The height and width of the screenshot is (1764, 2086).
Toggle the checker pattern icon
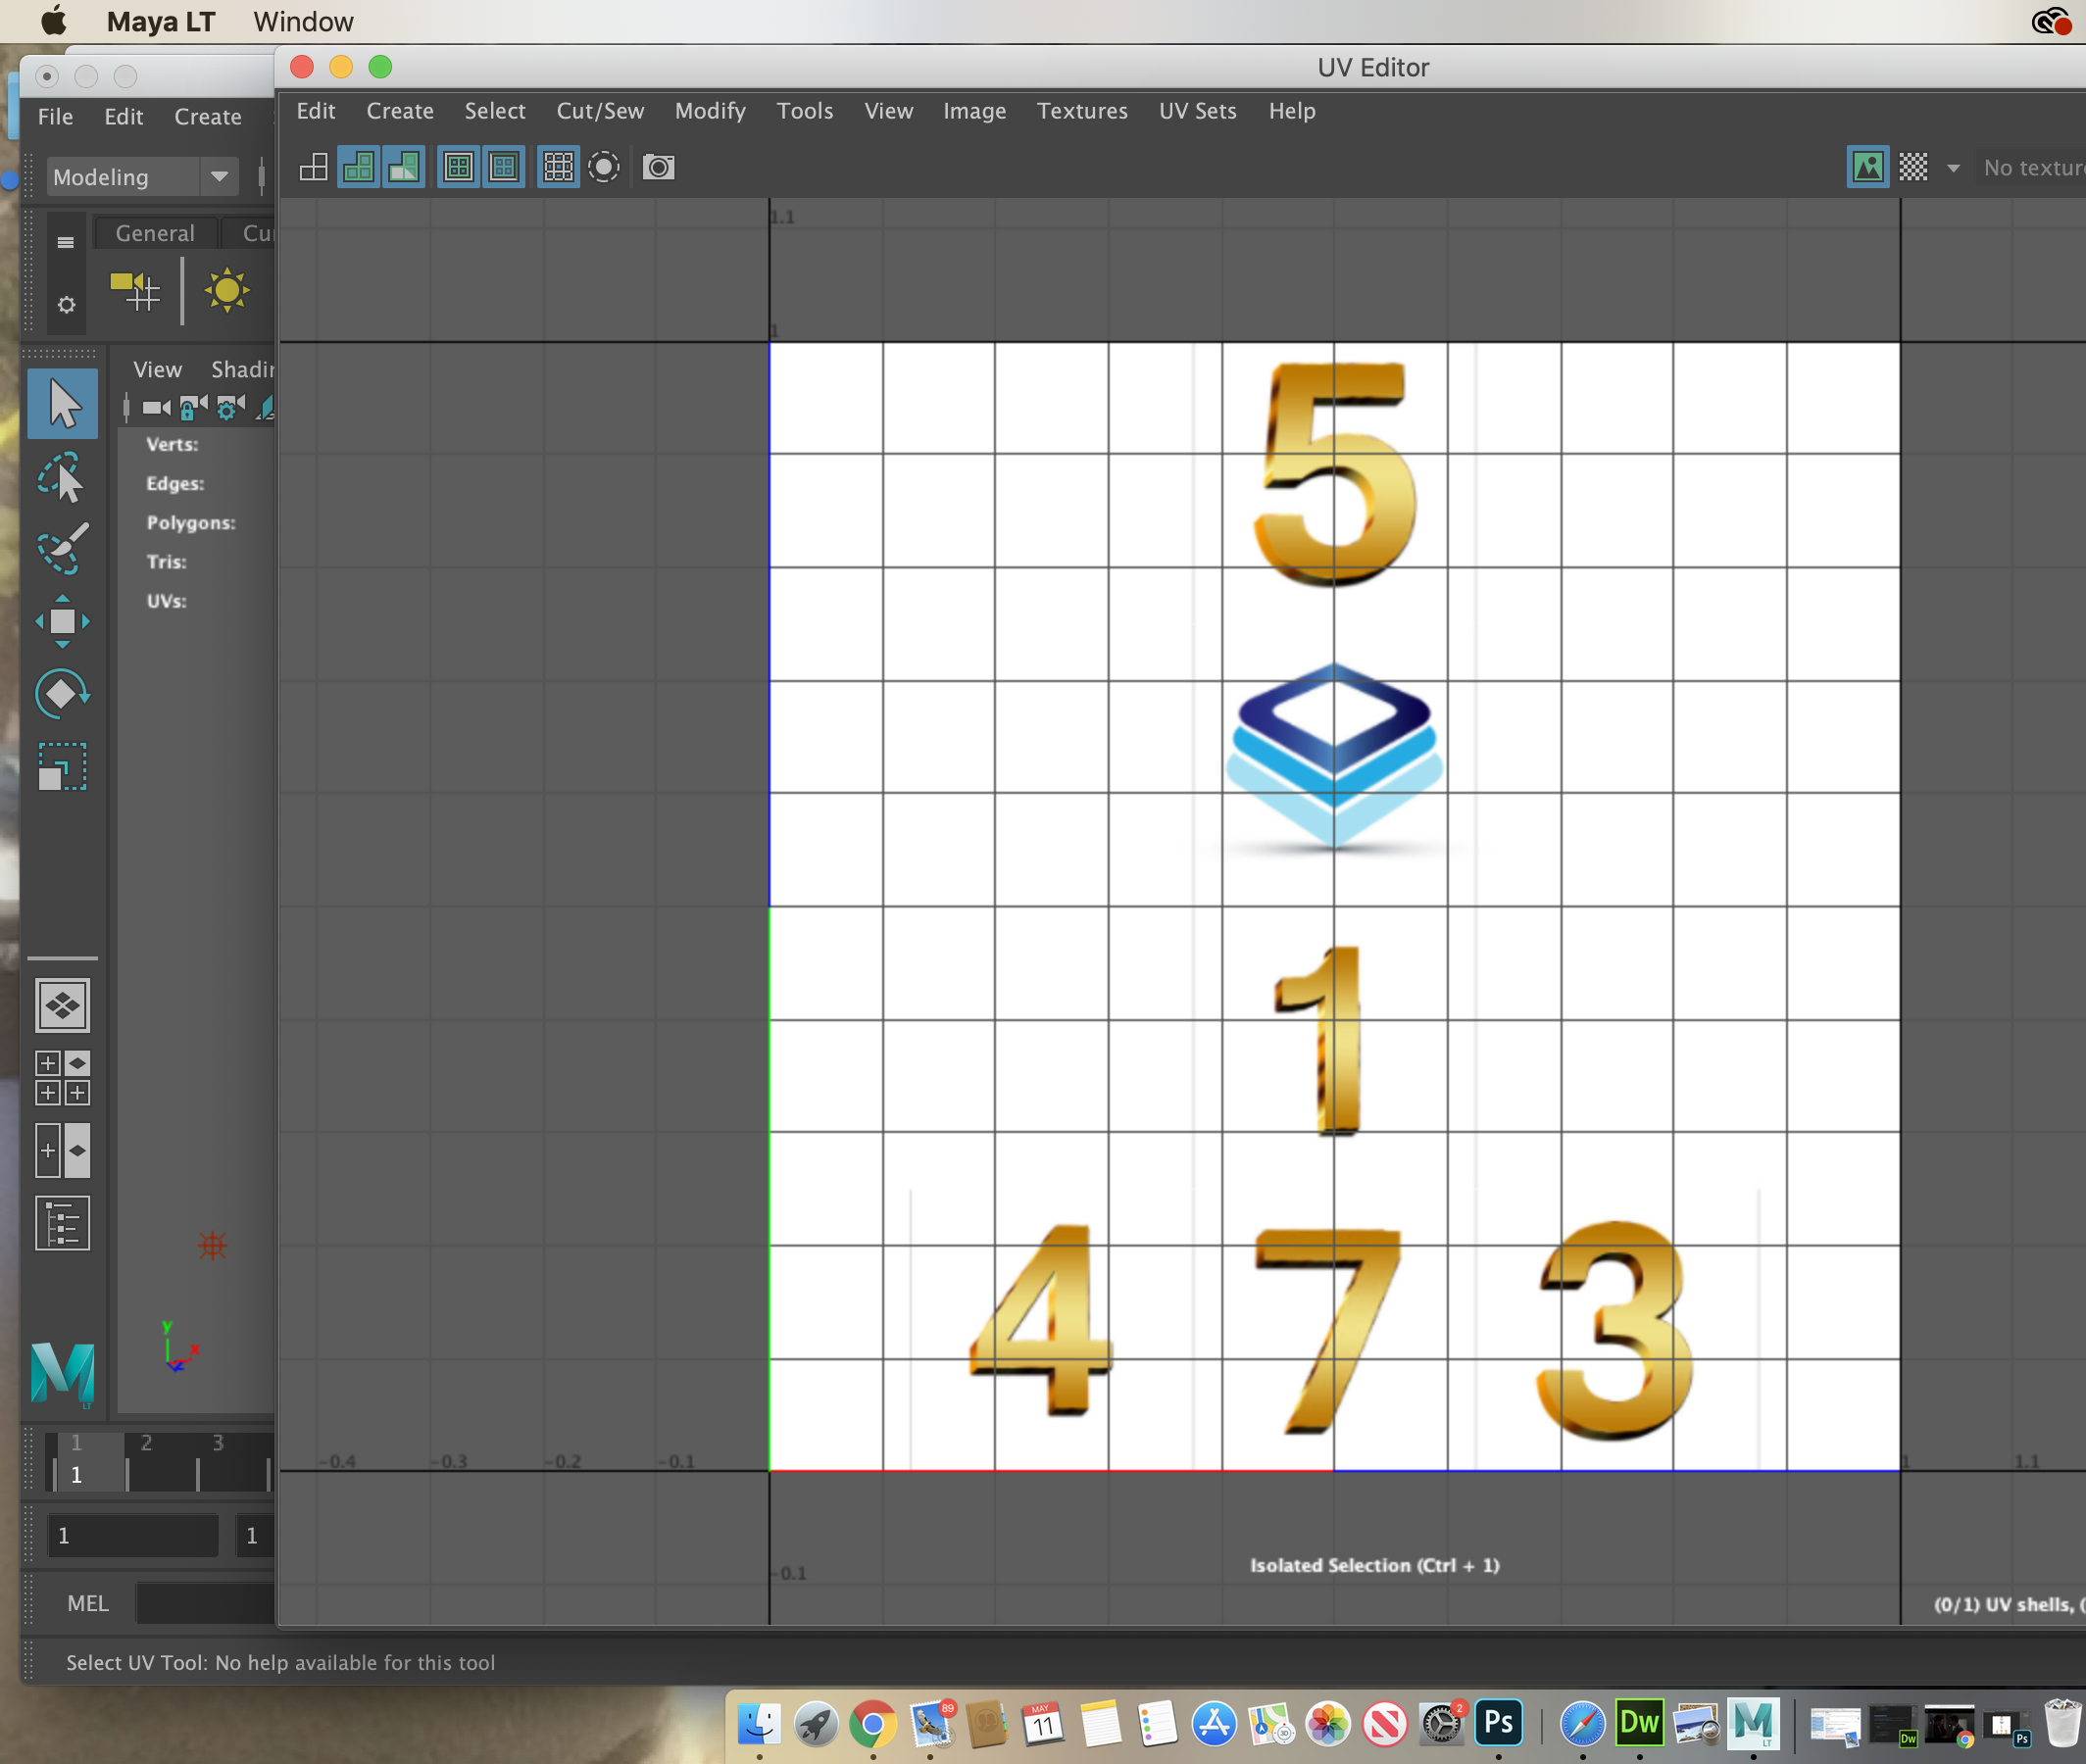point(1913,167)
